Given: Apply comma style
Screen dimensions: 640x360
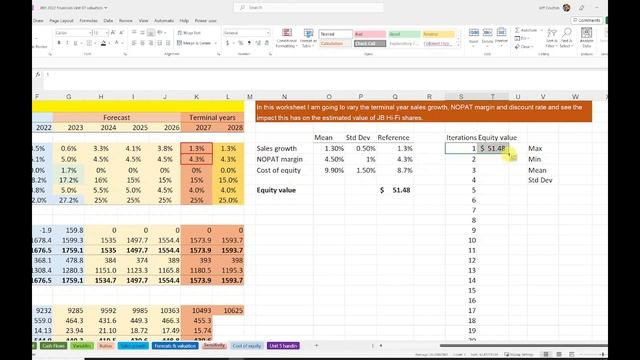Looking at the screenshot, I should (x=249, y=43).
